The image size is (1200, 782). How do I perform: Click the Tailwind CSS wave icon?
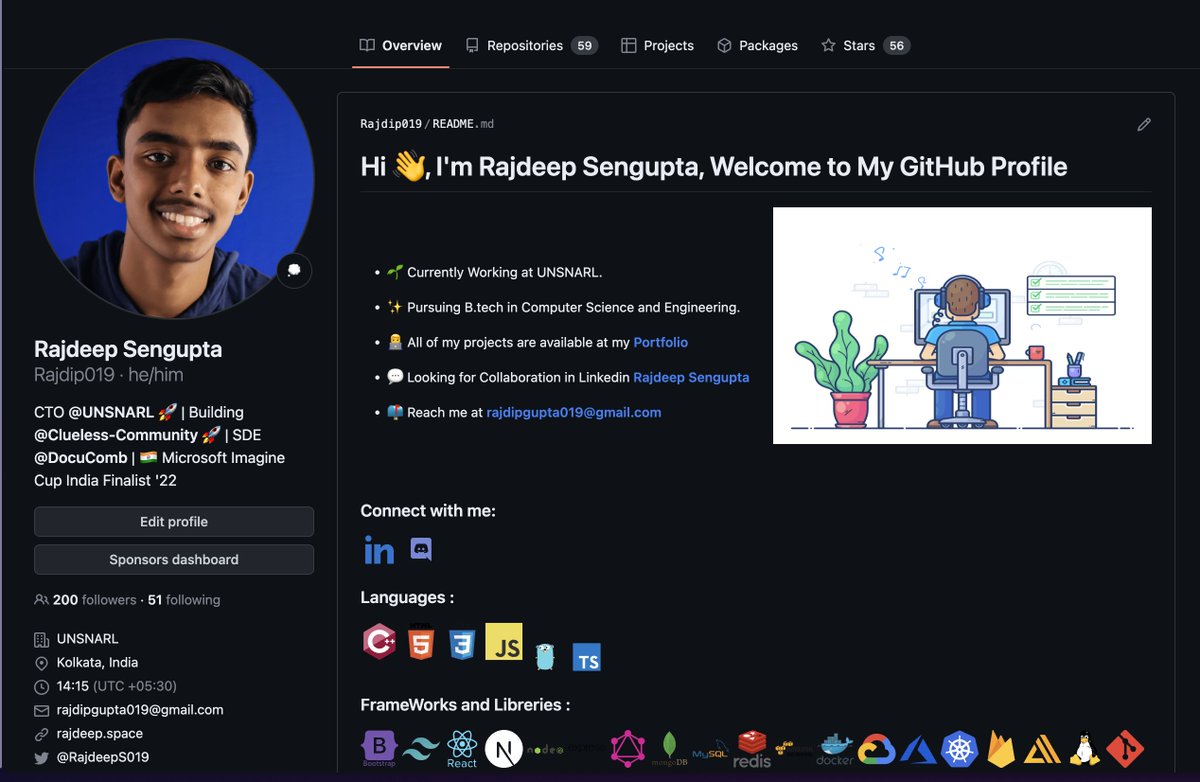click(x=421, y=751)
